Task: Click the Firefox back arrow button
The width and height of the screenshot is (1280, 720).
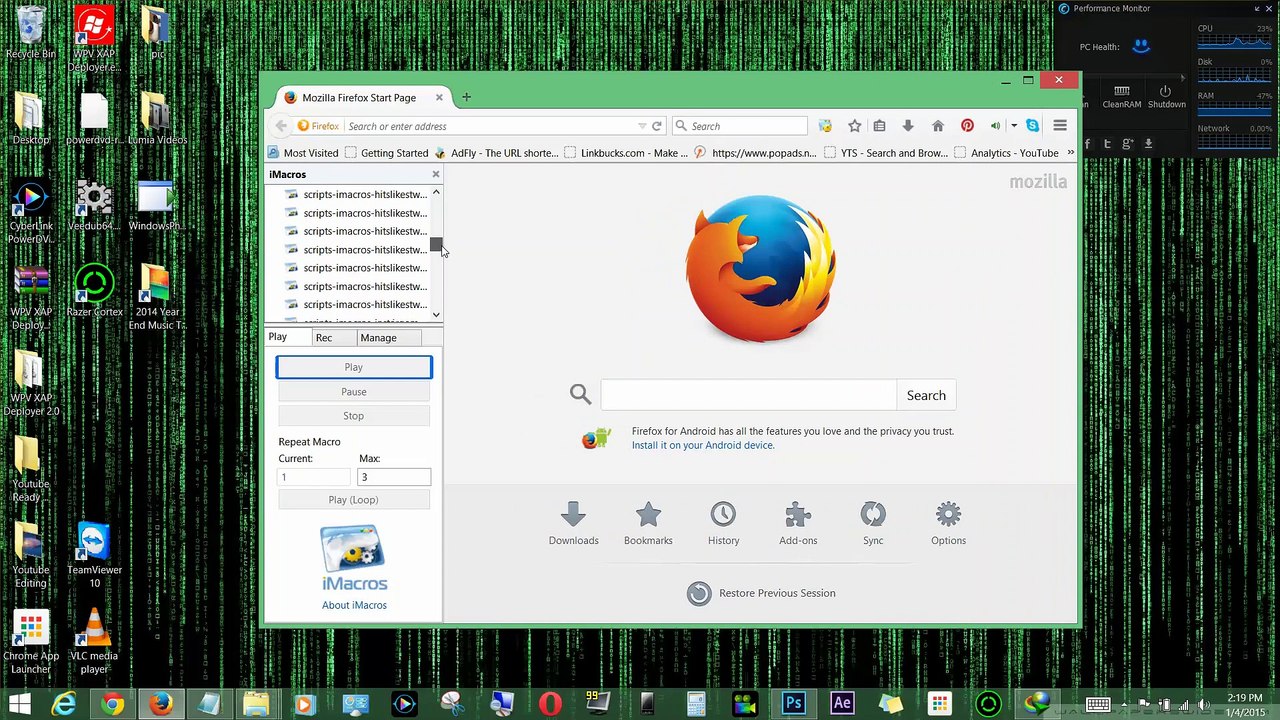Action: point(281,126)
